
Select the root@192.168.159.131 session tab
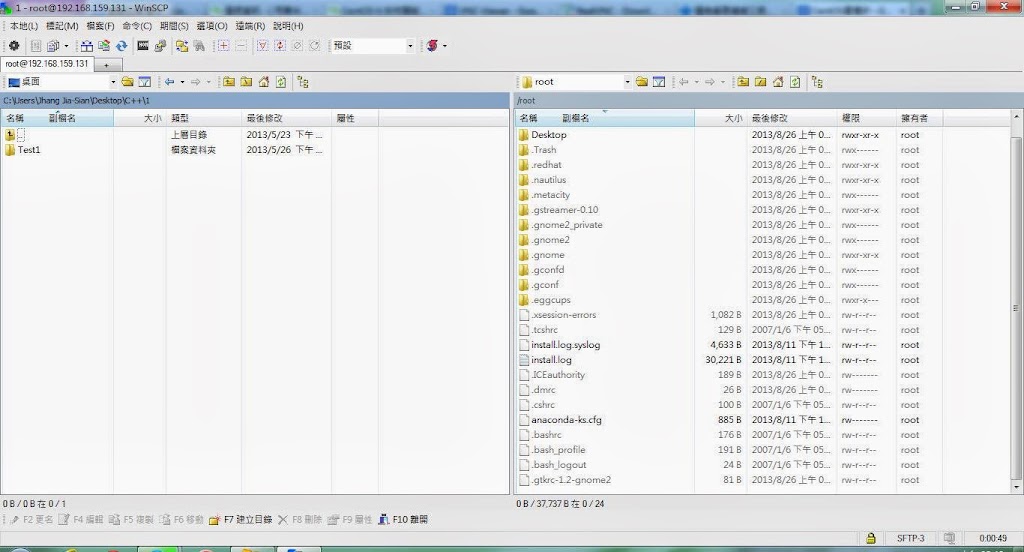(47, 64)
